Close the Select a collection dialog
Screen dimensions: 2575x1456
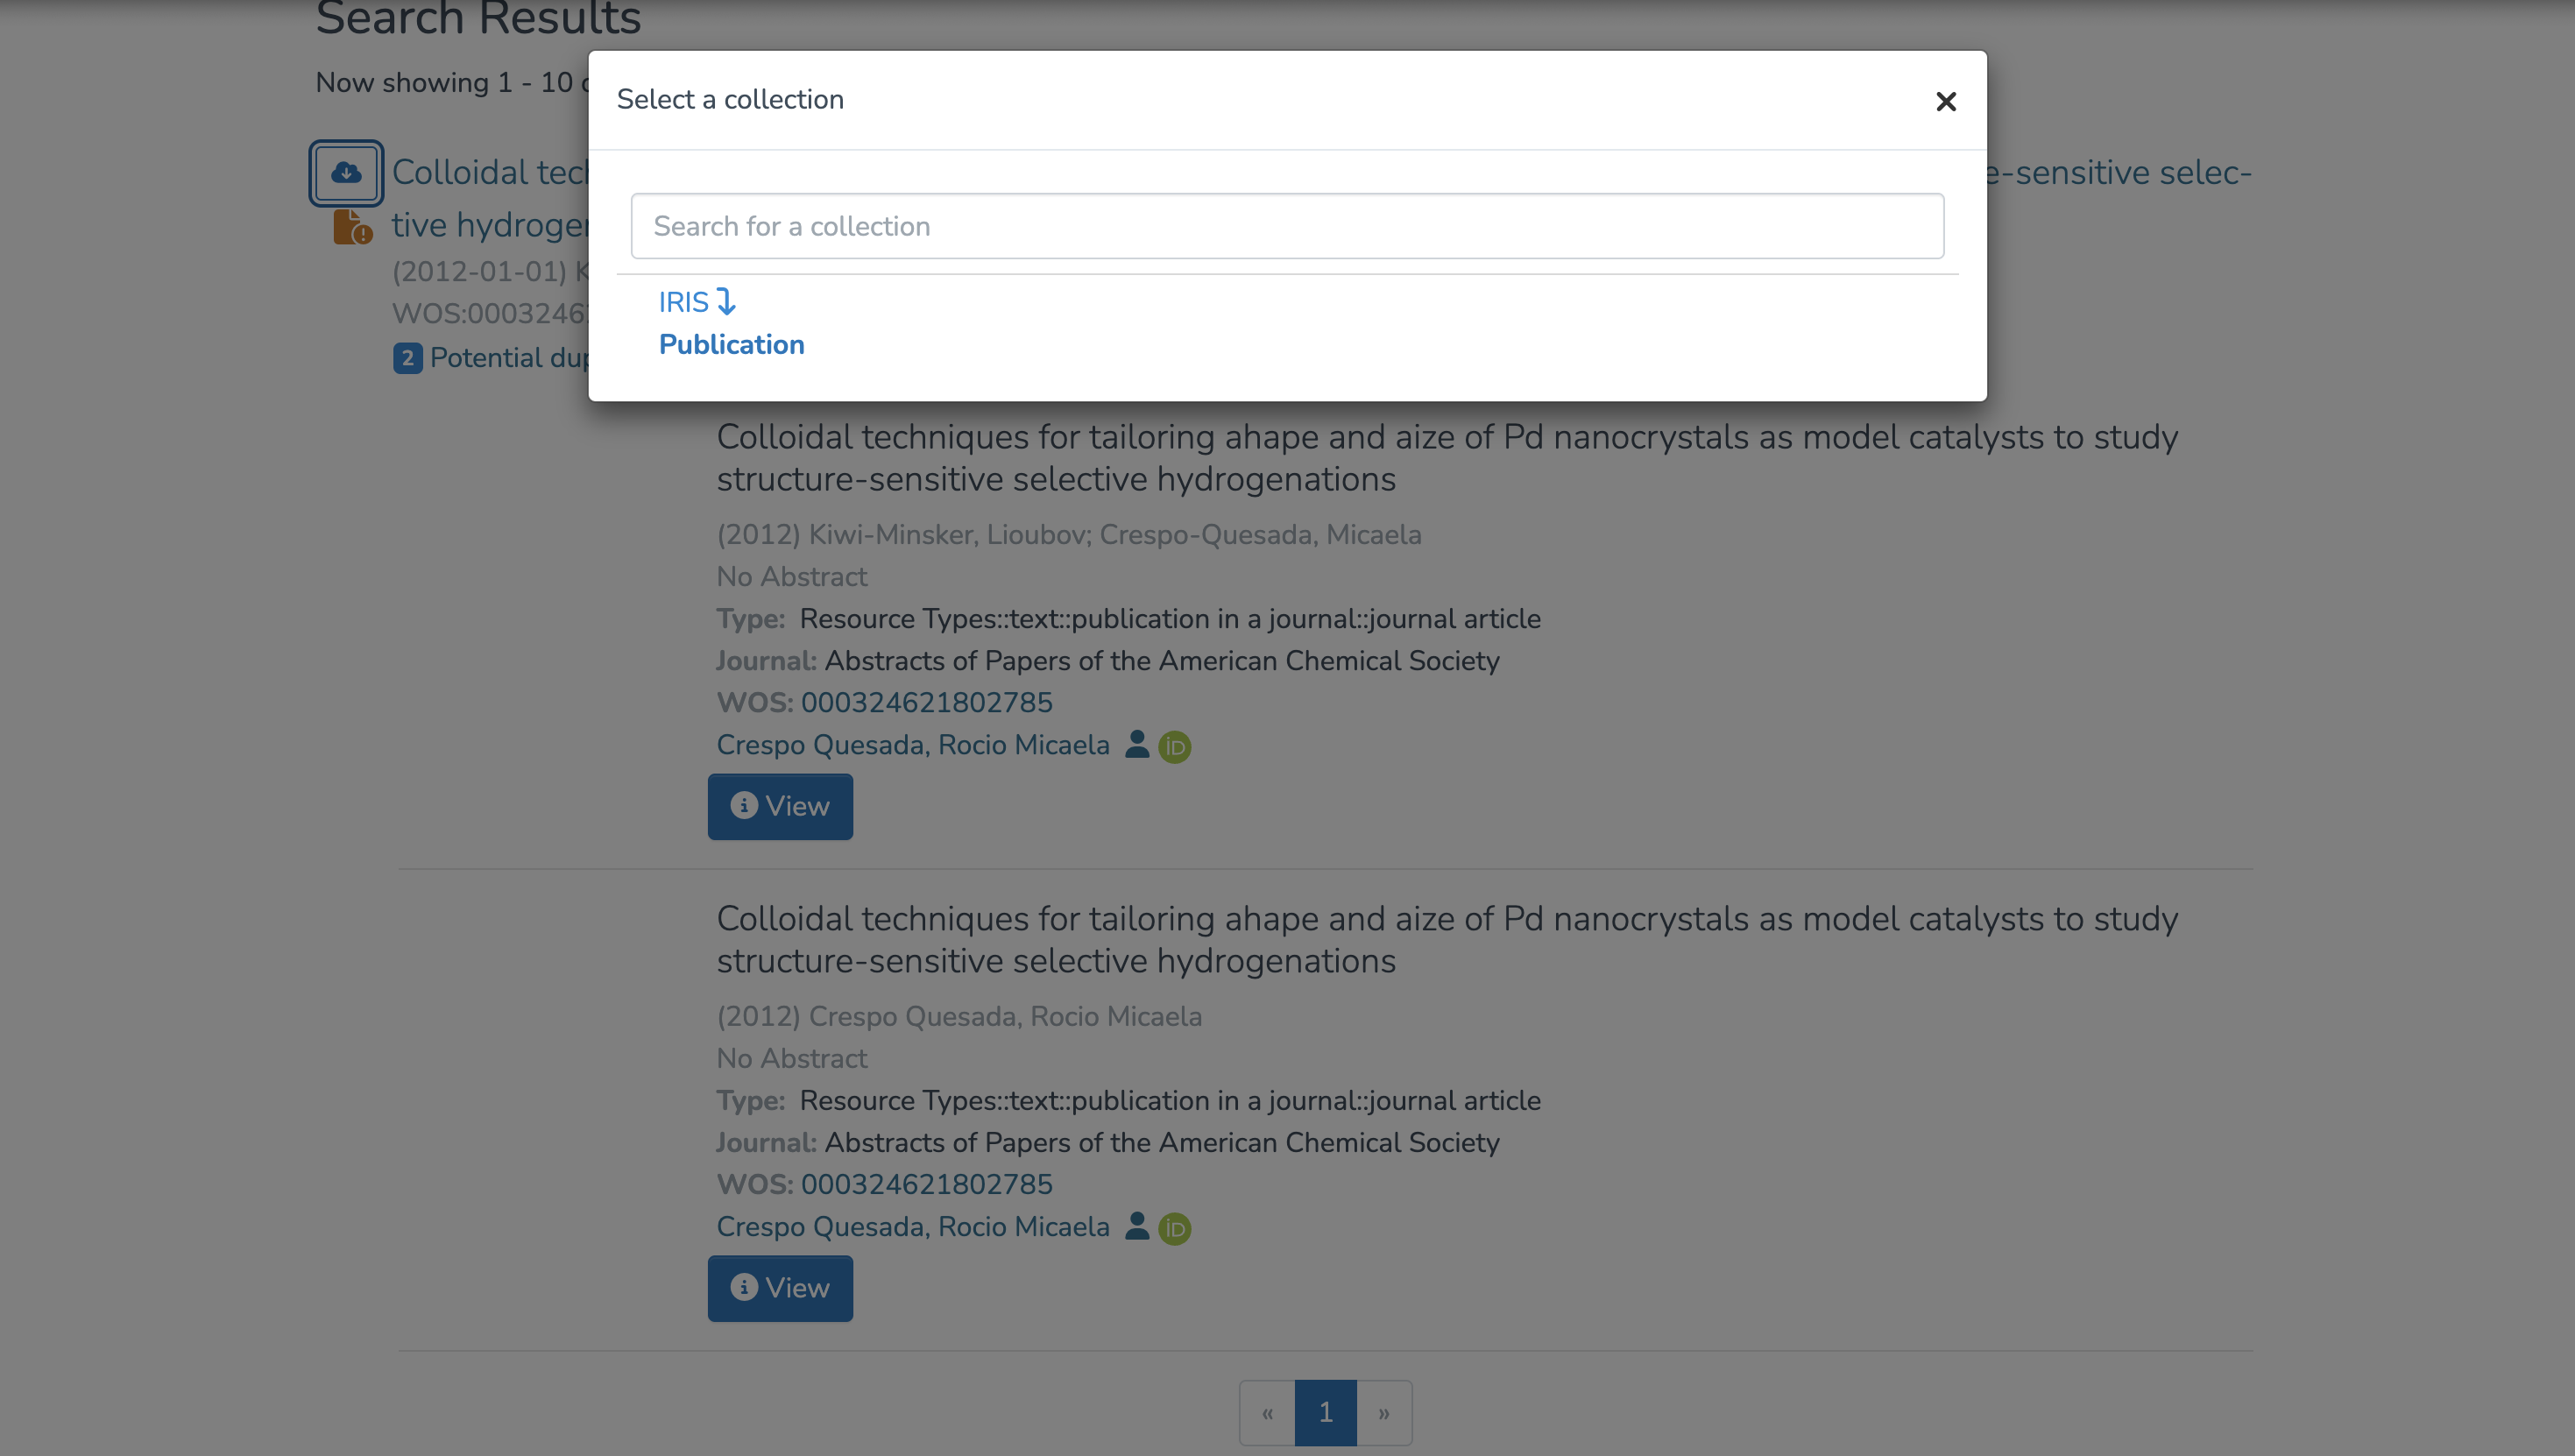pyautogui.click(x=1945, y=101)
